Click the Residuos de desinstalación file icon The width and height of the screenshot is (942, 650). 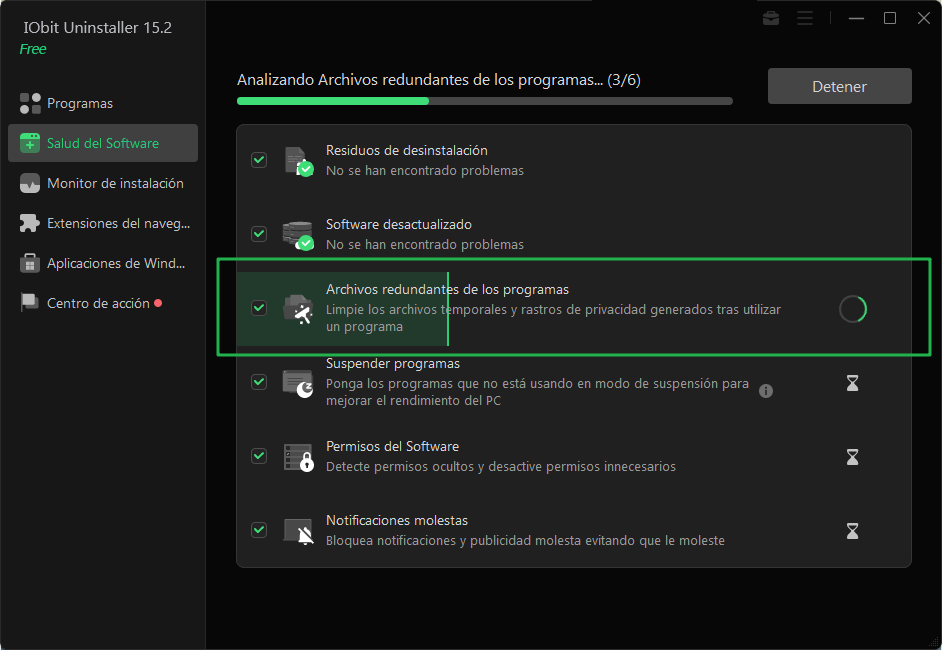pos(299,161)
